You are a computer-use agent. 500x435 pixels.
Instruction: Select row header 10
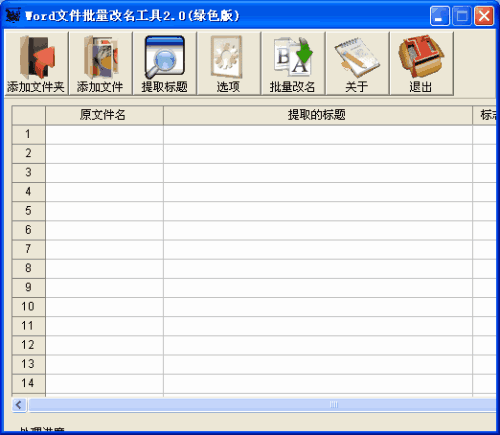pyautogui.click(x=29, y=307)
